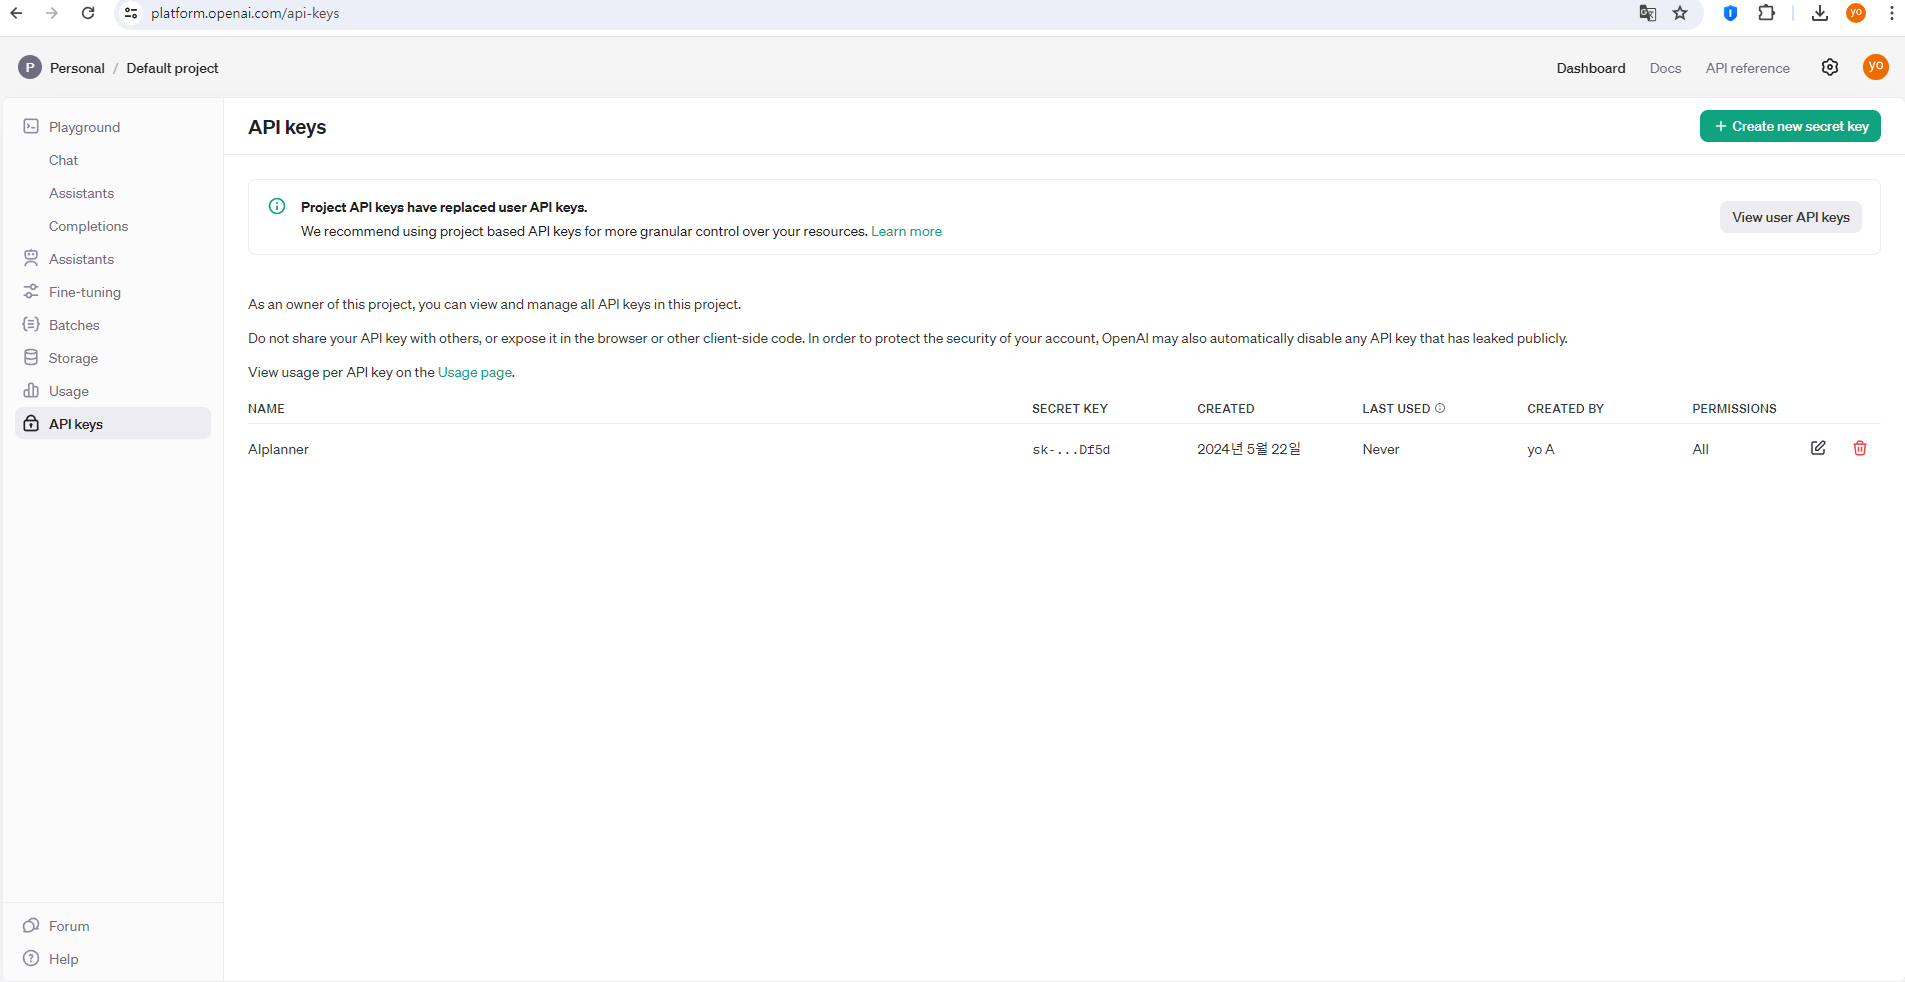This screenshot has width=1905, height=982.
Task: Click the Personal organization avatar icon
Action: click(x=30, y=68)
